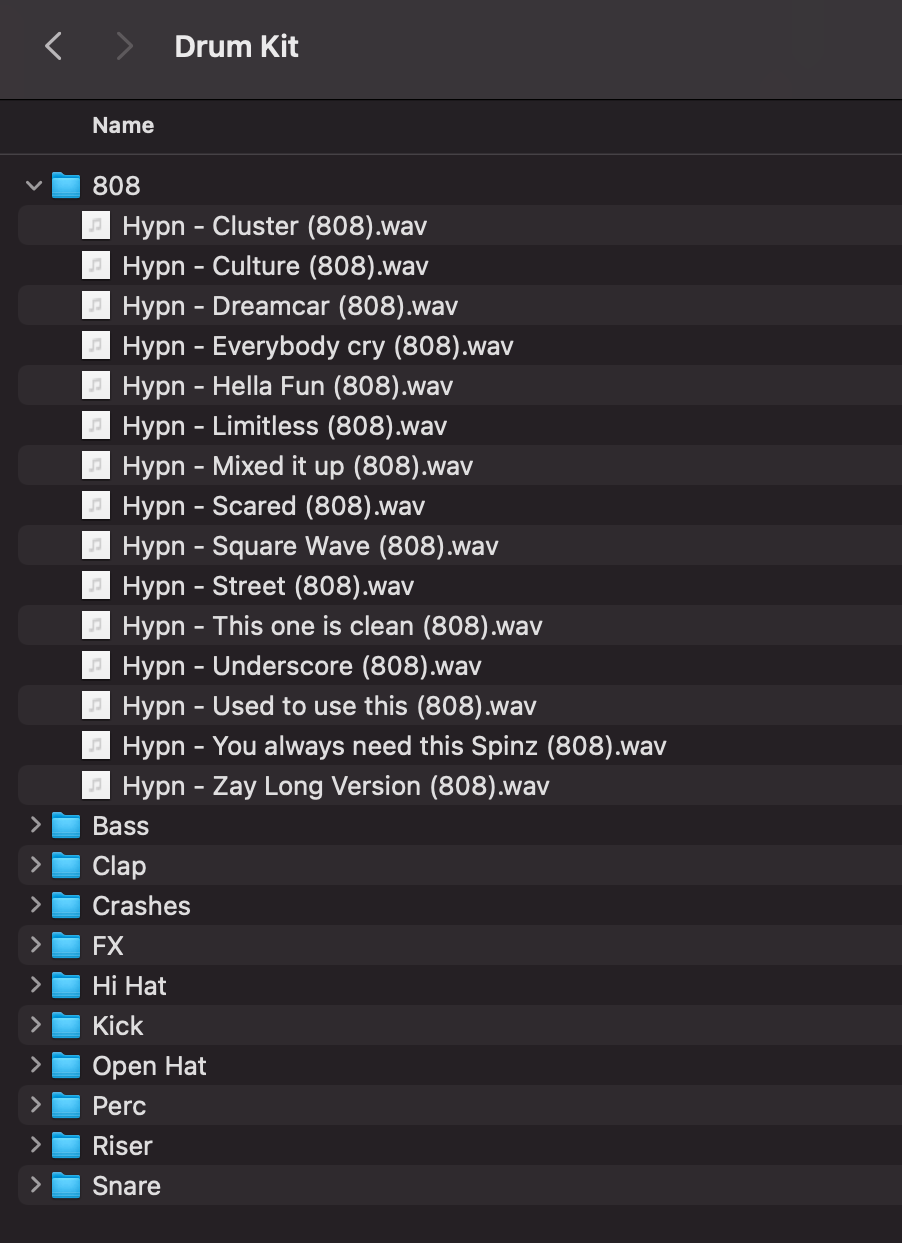Click the Hi Hat folder icon

pos(64,985)
